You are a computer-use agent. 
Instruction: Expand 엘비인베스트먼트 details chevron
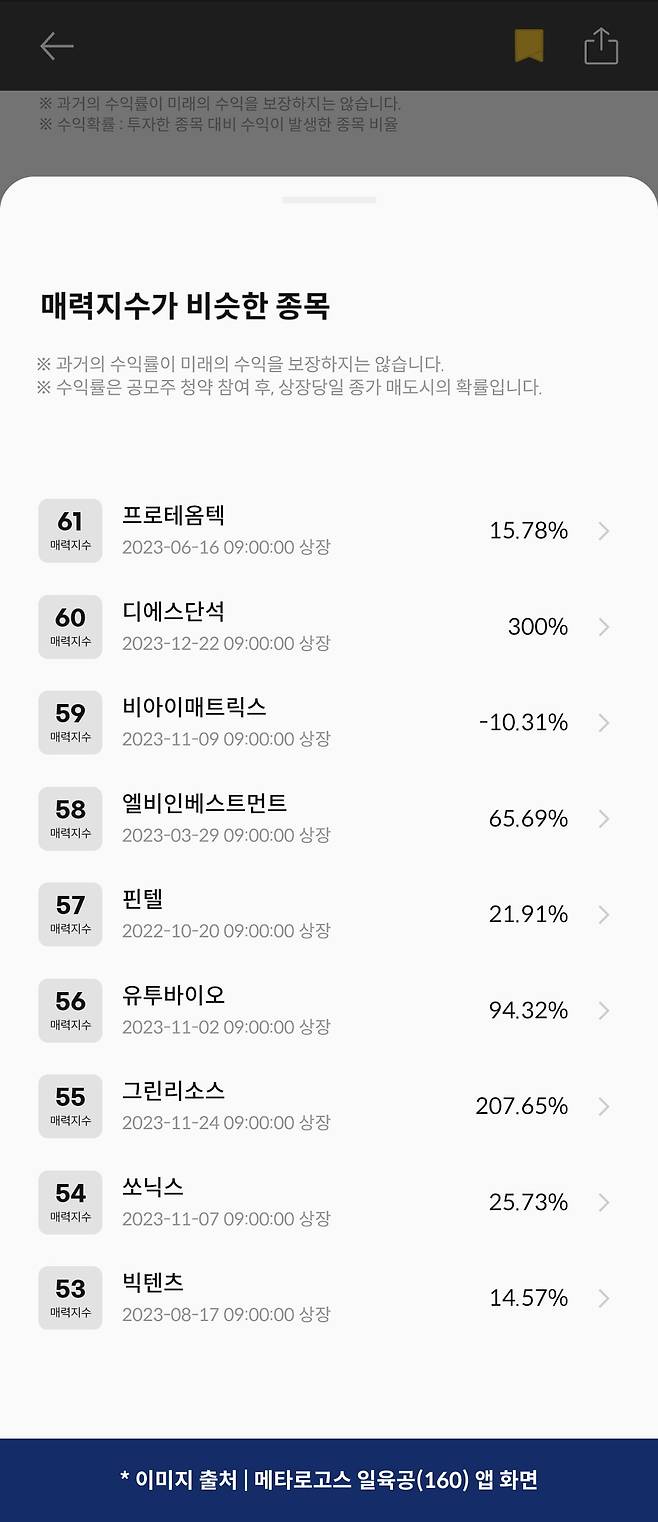[603, 819]
